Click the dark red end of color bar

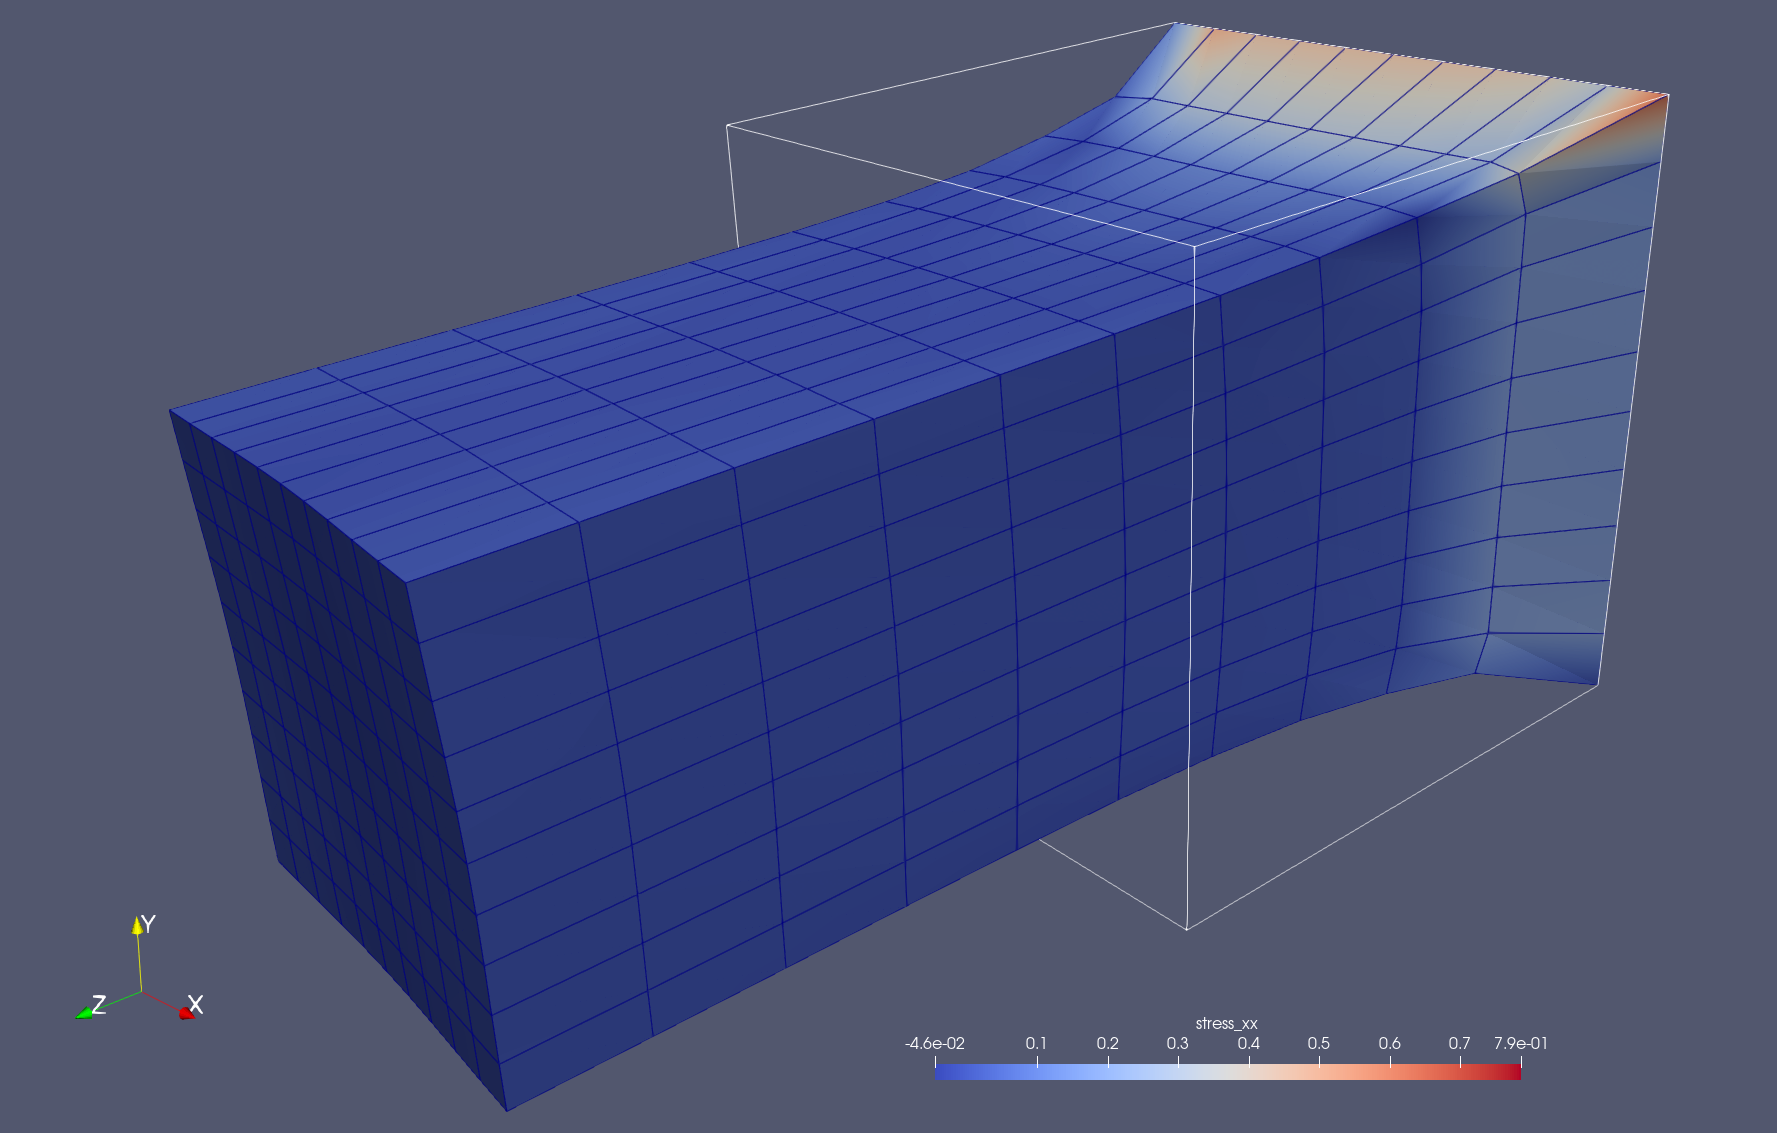click(1514, 1072)
